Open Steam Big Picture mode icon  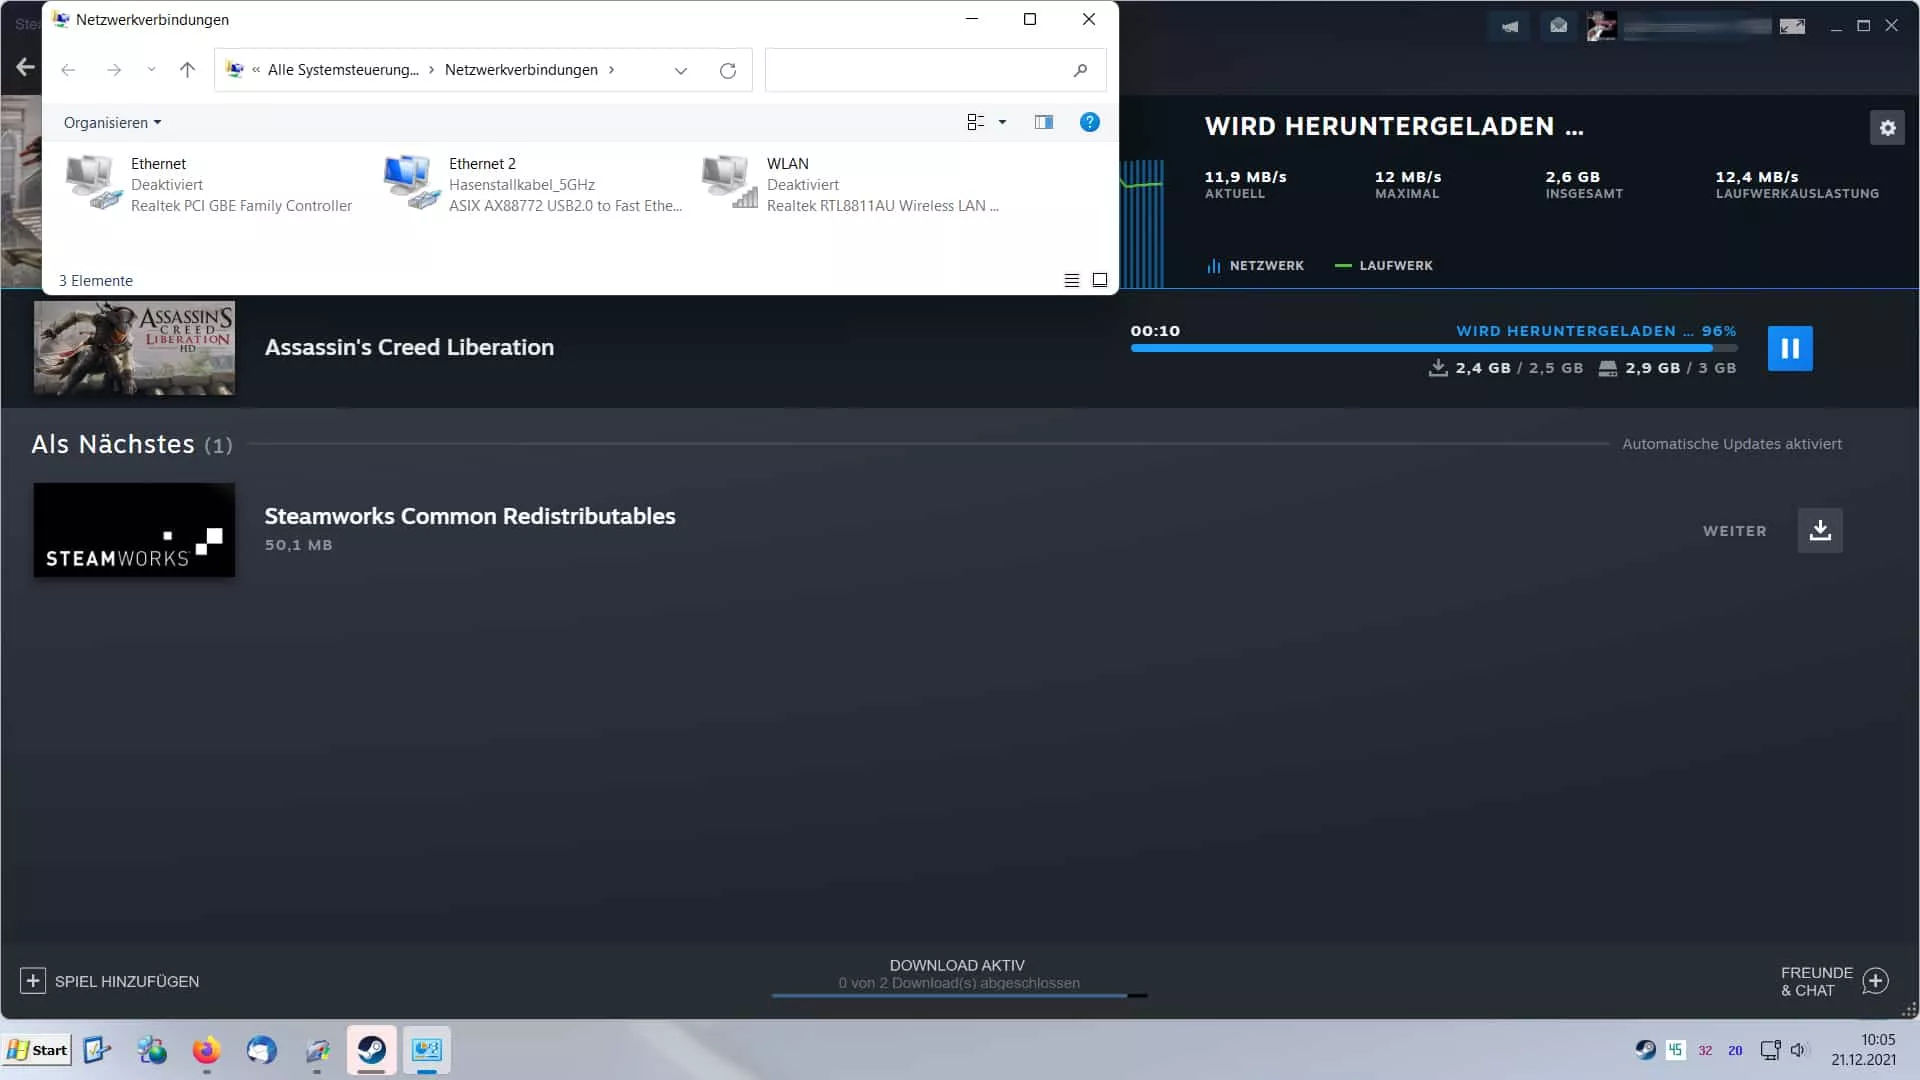coord(1792,26)
